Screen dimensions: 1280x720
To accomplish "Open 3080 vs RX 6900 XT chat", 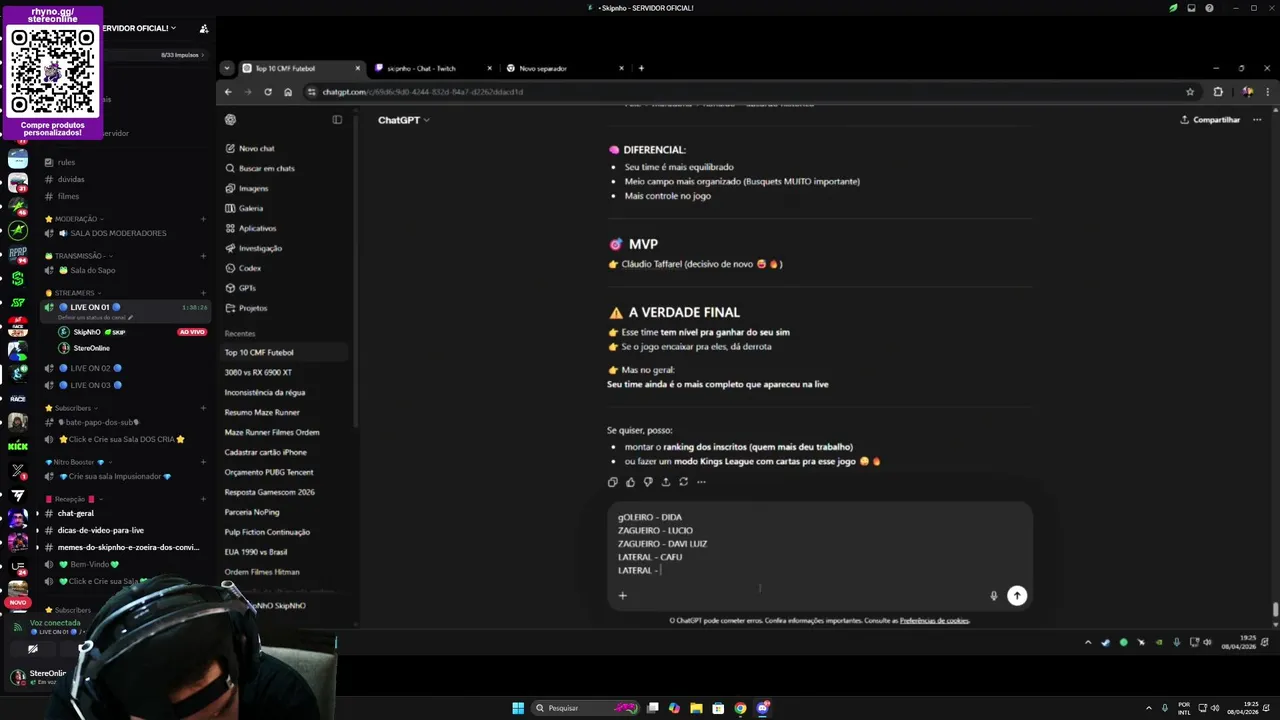I will click(x=258, y=372).
